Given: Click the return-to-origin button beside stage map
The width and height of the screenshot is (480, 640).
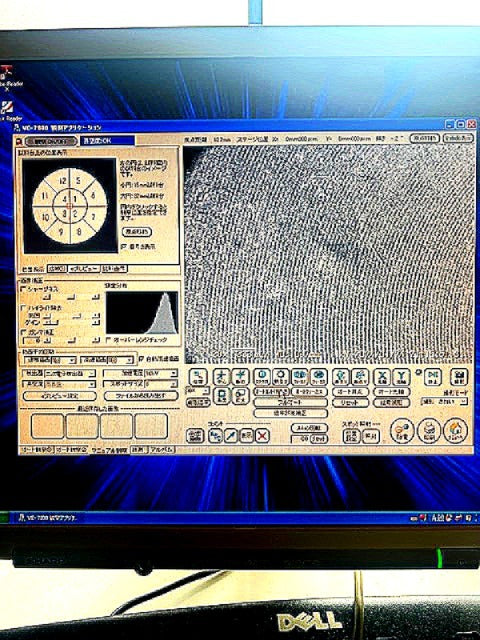Looking at the screenshot, I should point(137,232).
